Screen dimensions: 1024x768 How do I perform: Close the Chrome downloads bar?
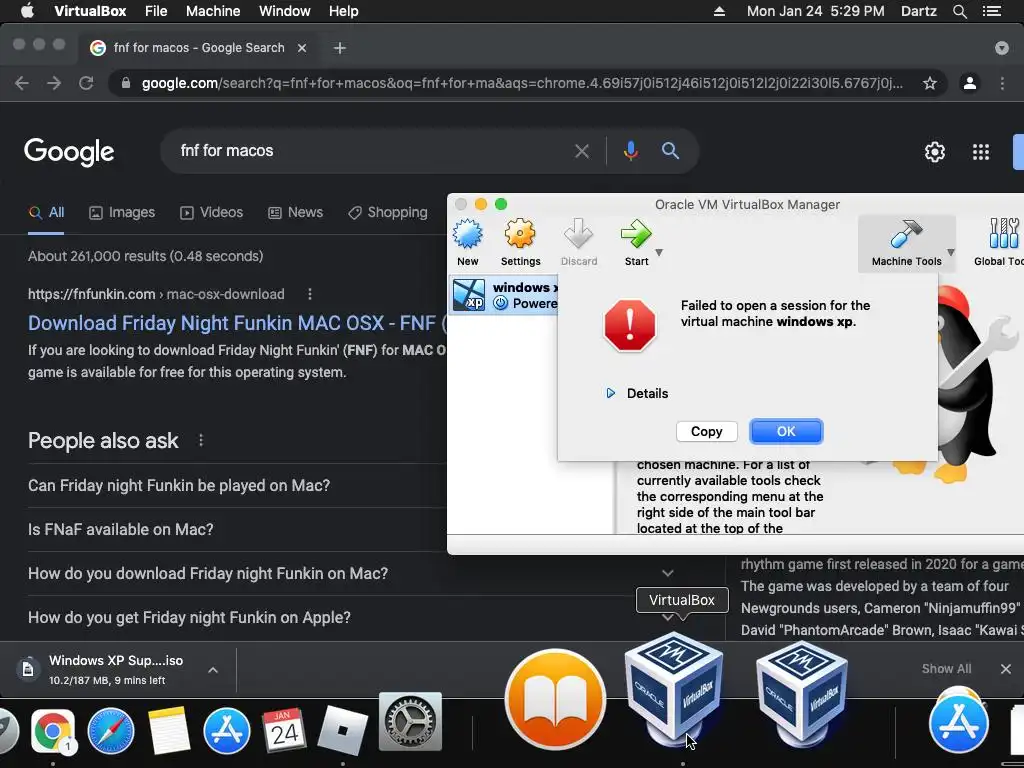(x=1006, y=669)
